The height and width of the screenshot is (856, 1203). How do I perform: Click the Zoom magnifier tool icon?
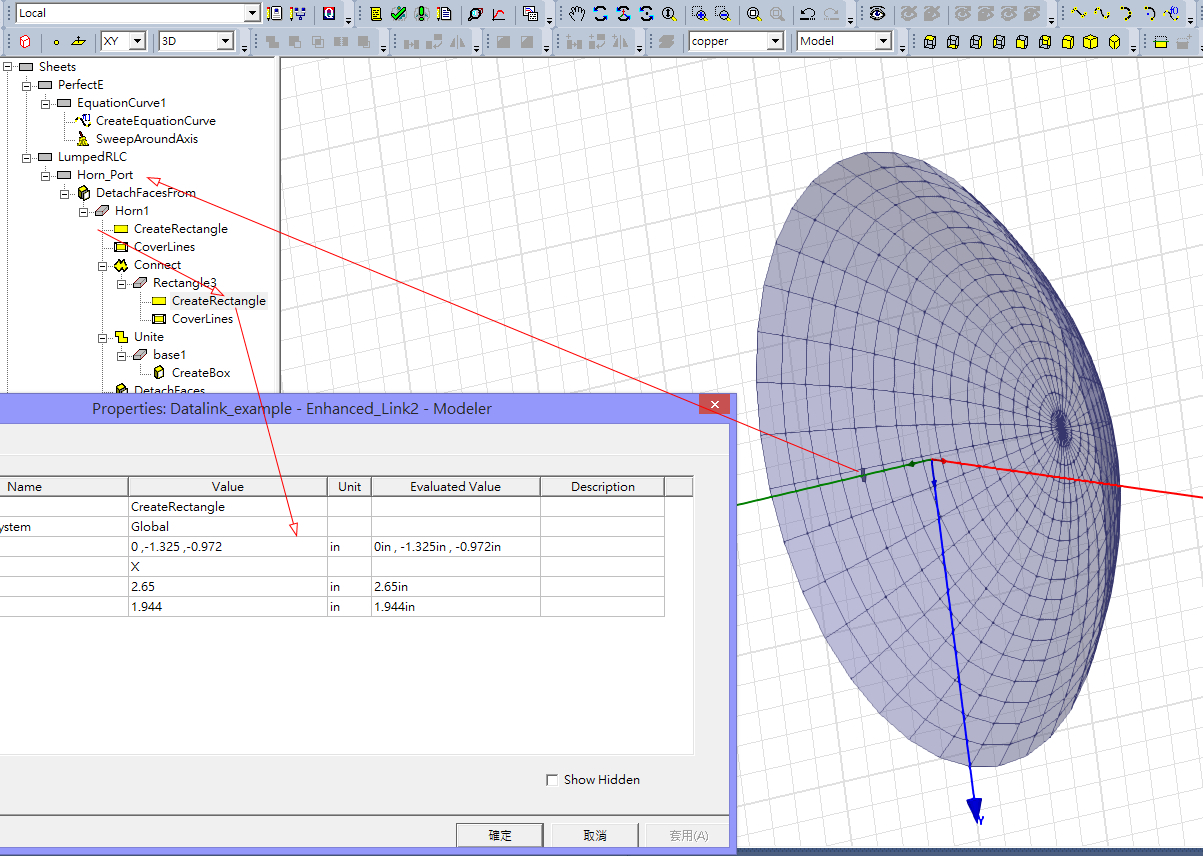coord(669,14)
